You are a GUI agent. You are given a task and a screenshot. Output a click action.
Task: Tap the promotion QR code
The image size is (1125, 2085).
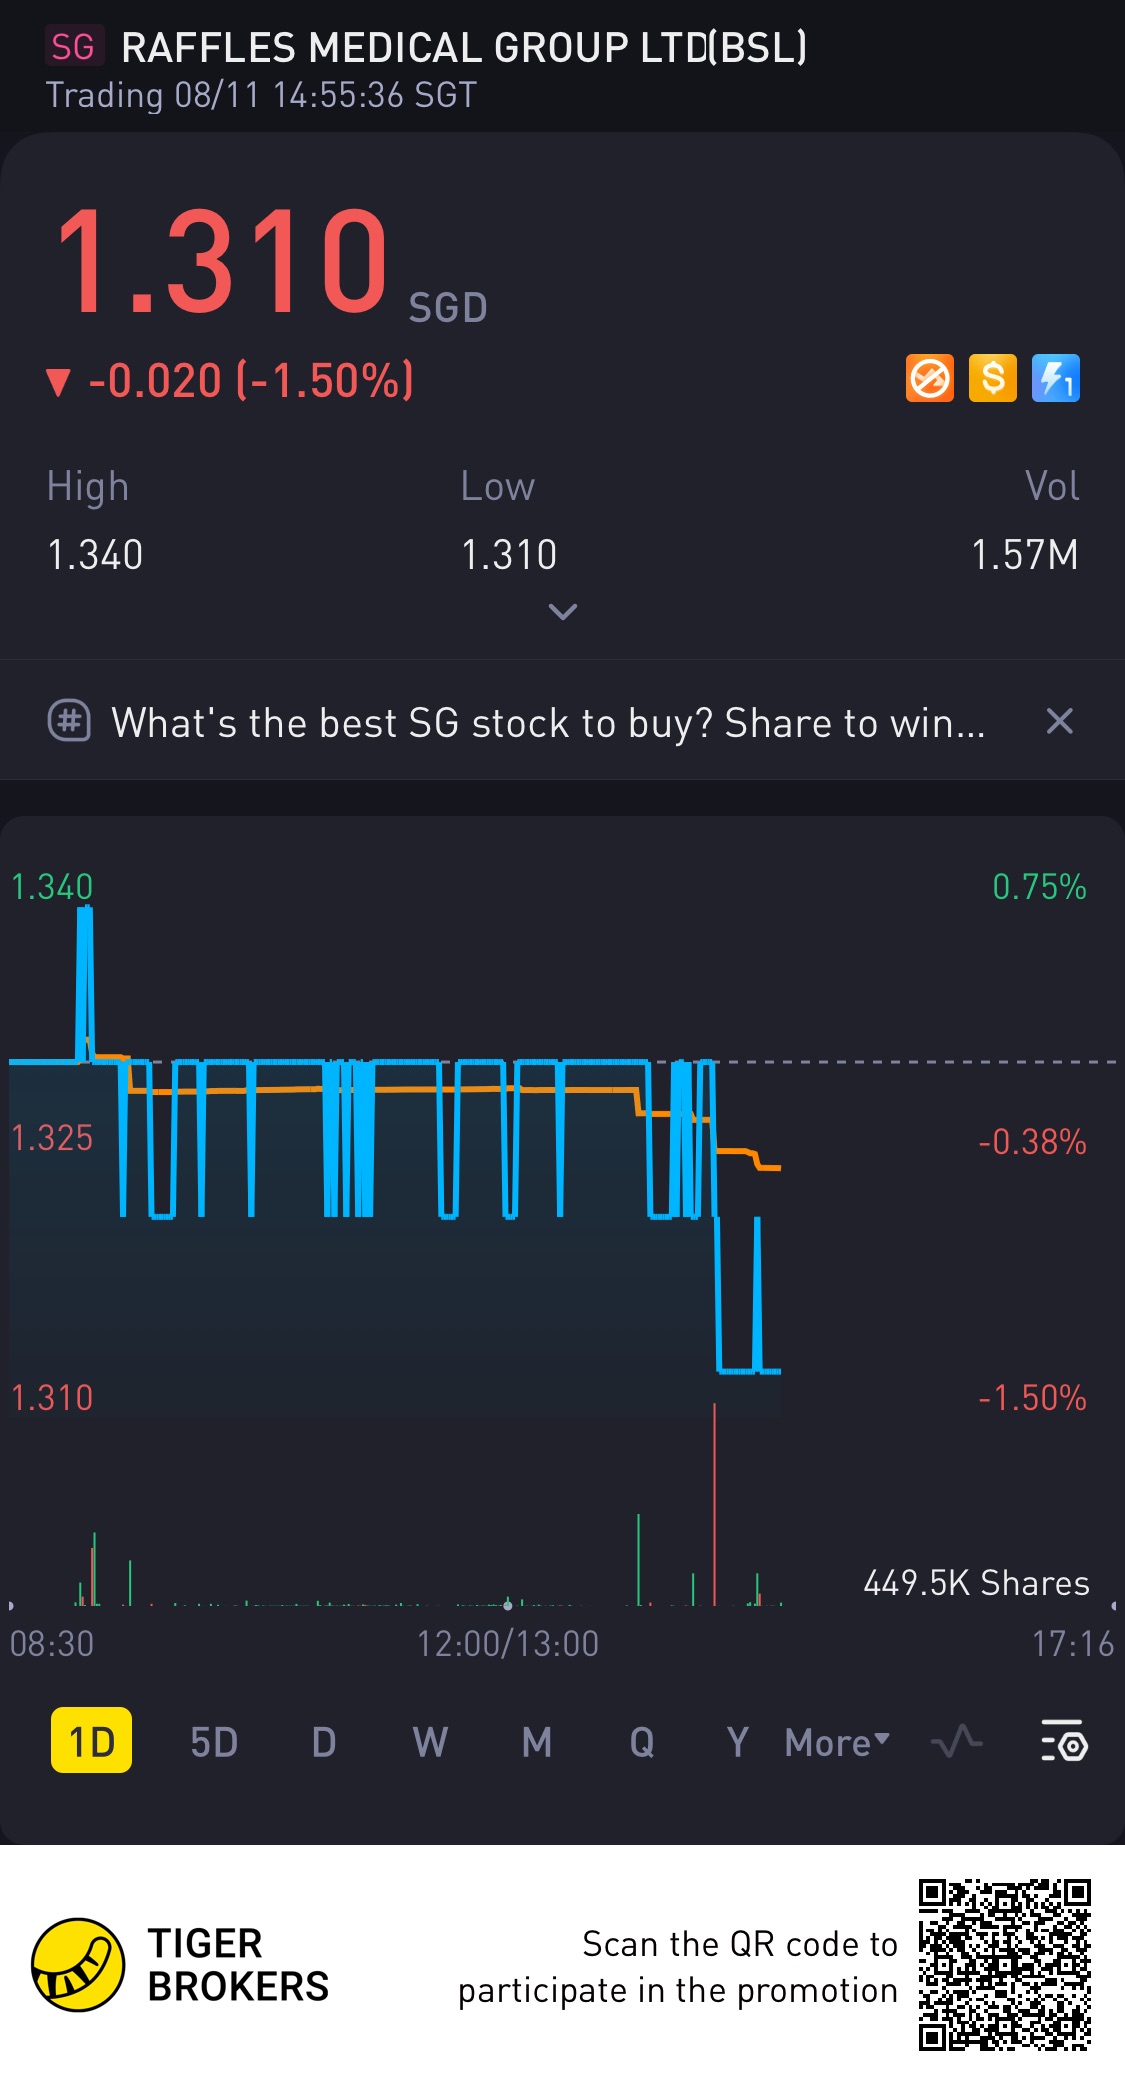tap(1004, 1965)
